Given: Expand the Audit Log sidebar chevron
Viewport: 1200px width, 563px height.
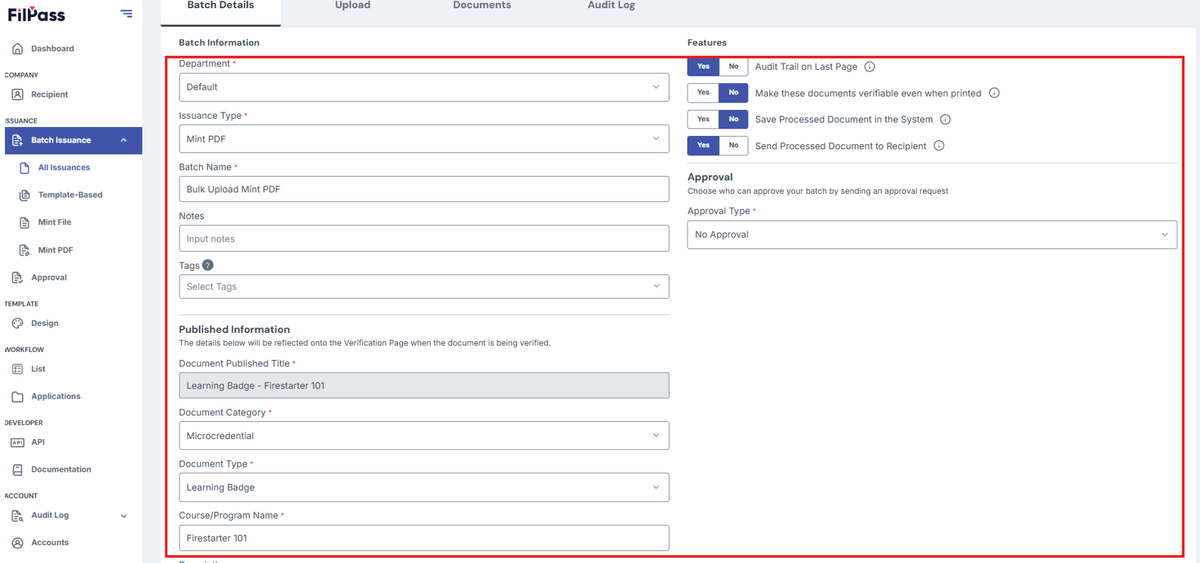Looking at the screenshot, I should [124, 516].
